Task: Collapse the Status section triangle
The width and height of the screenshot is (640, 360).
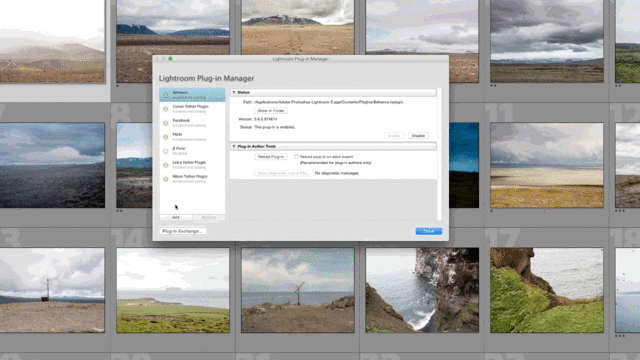Action: click(234, 93)
